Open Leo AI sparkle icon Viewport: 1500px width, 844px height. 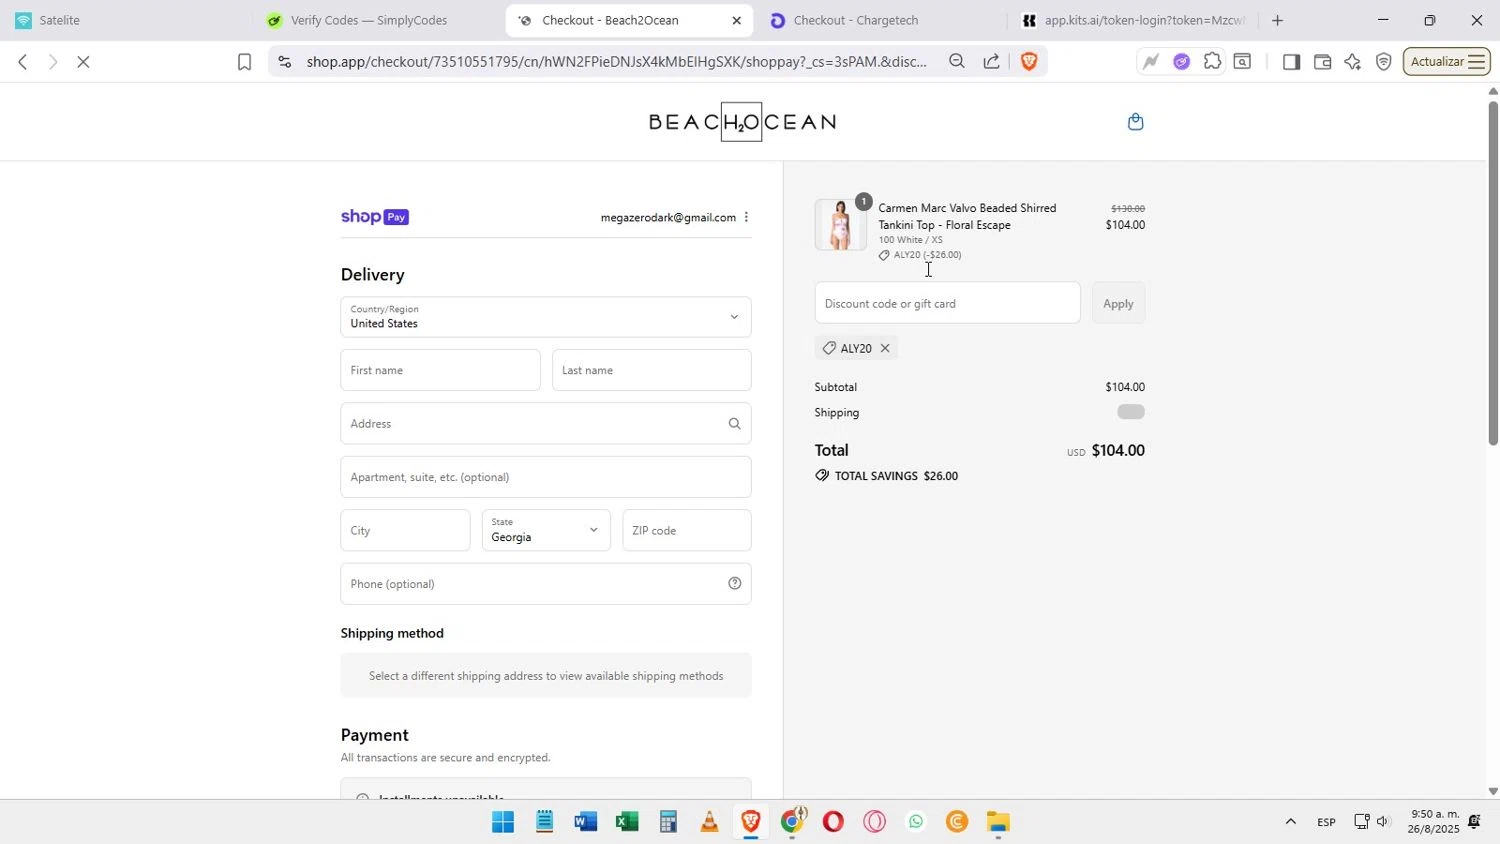coord(1353,62)
